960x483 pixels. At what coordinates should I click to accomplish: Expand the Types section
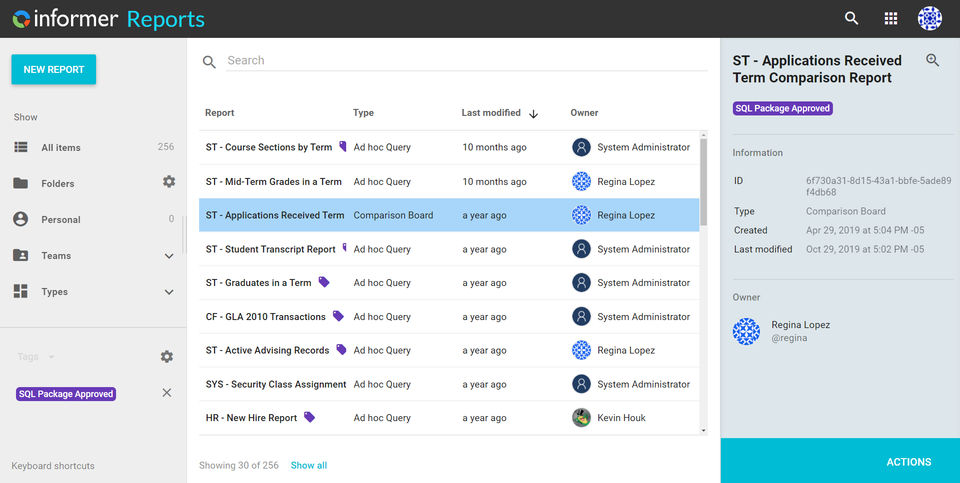tap(168, 292)
